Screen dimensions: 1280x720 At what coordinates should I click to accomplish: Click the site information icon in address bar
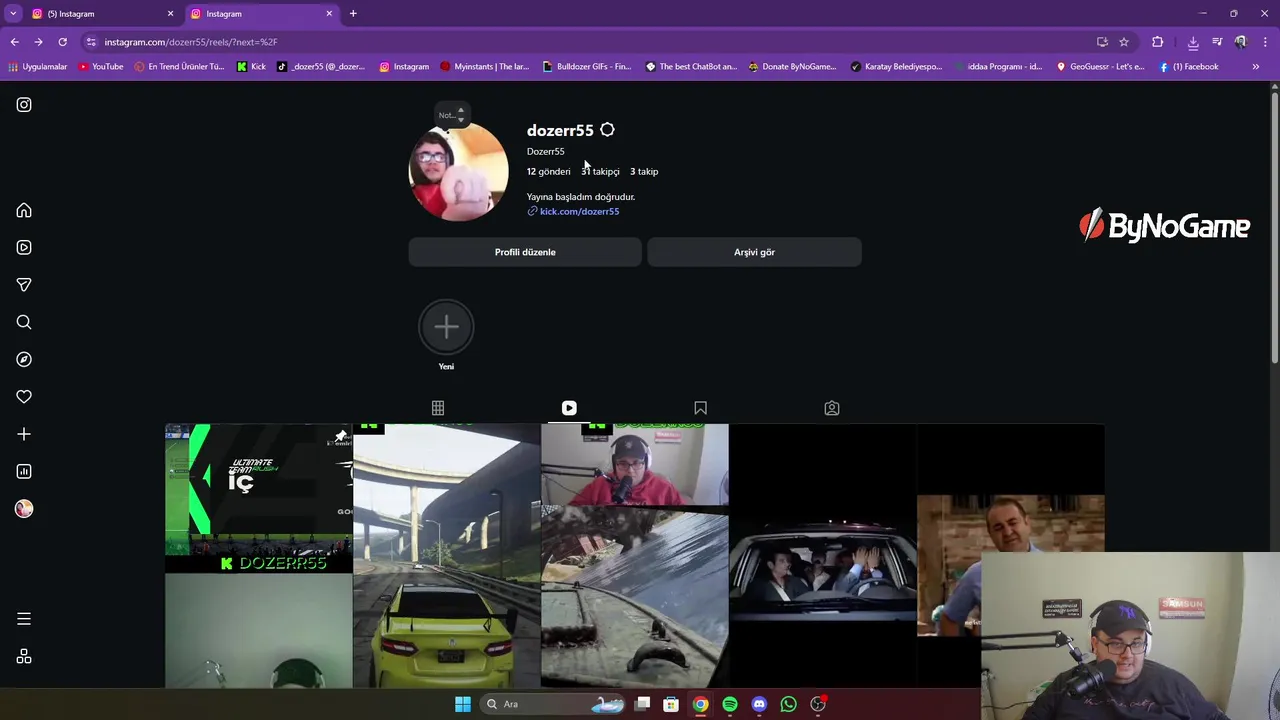tap(91, 42)
